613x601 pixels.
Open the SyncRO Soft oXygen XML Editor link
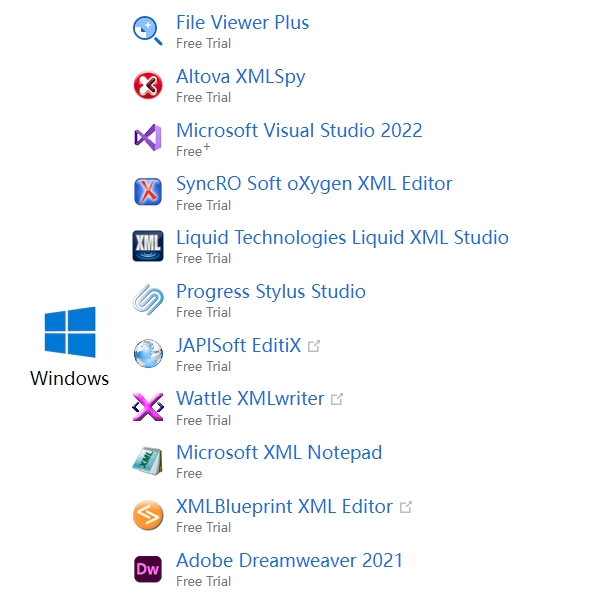point(314,184)
